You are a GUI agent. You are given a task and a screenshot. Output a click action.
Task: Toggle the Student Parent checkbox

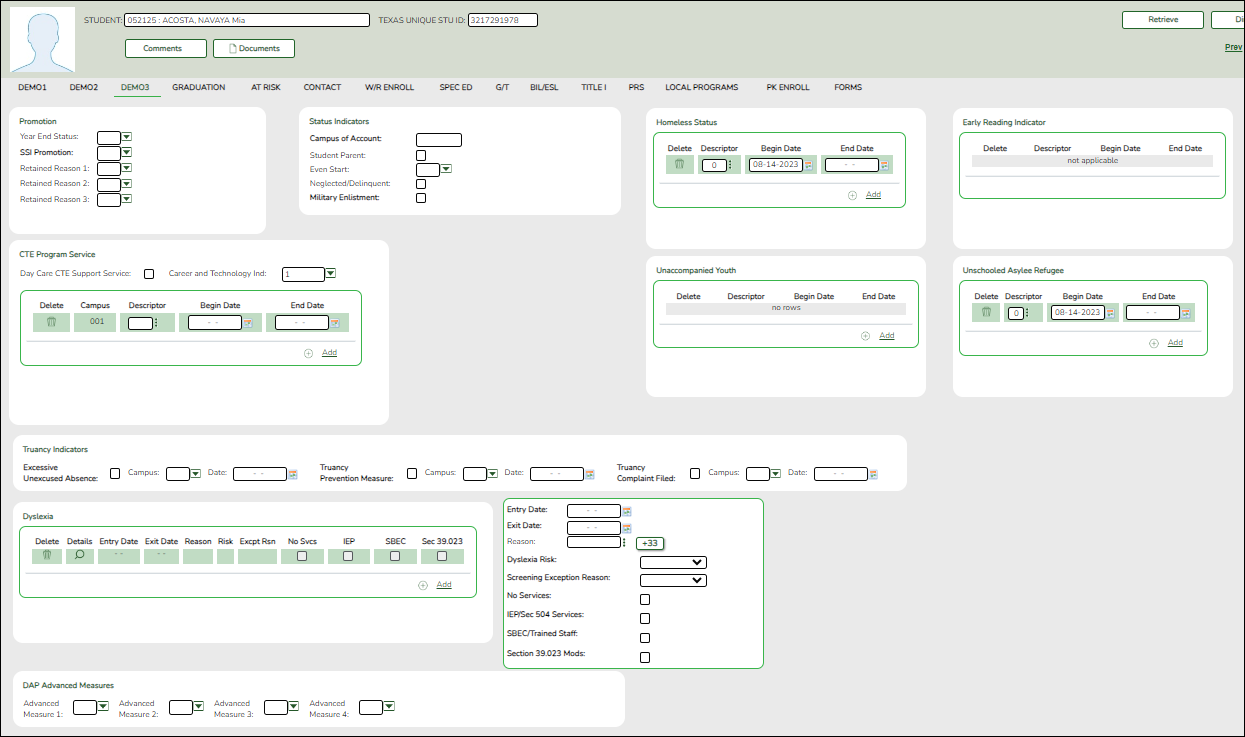point(421,155)
